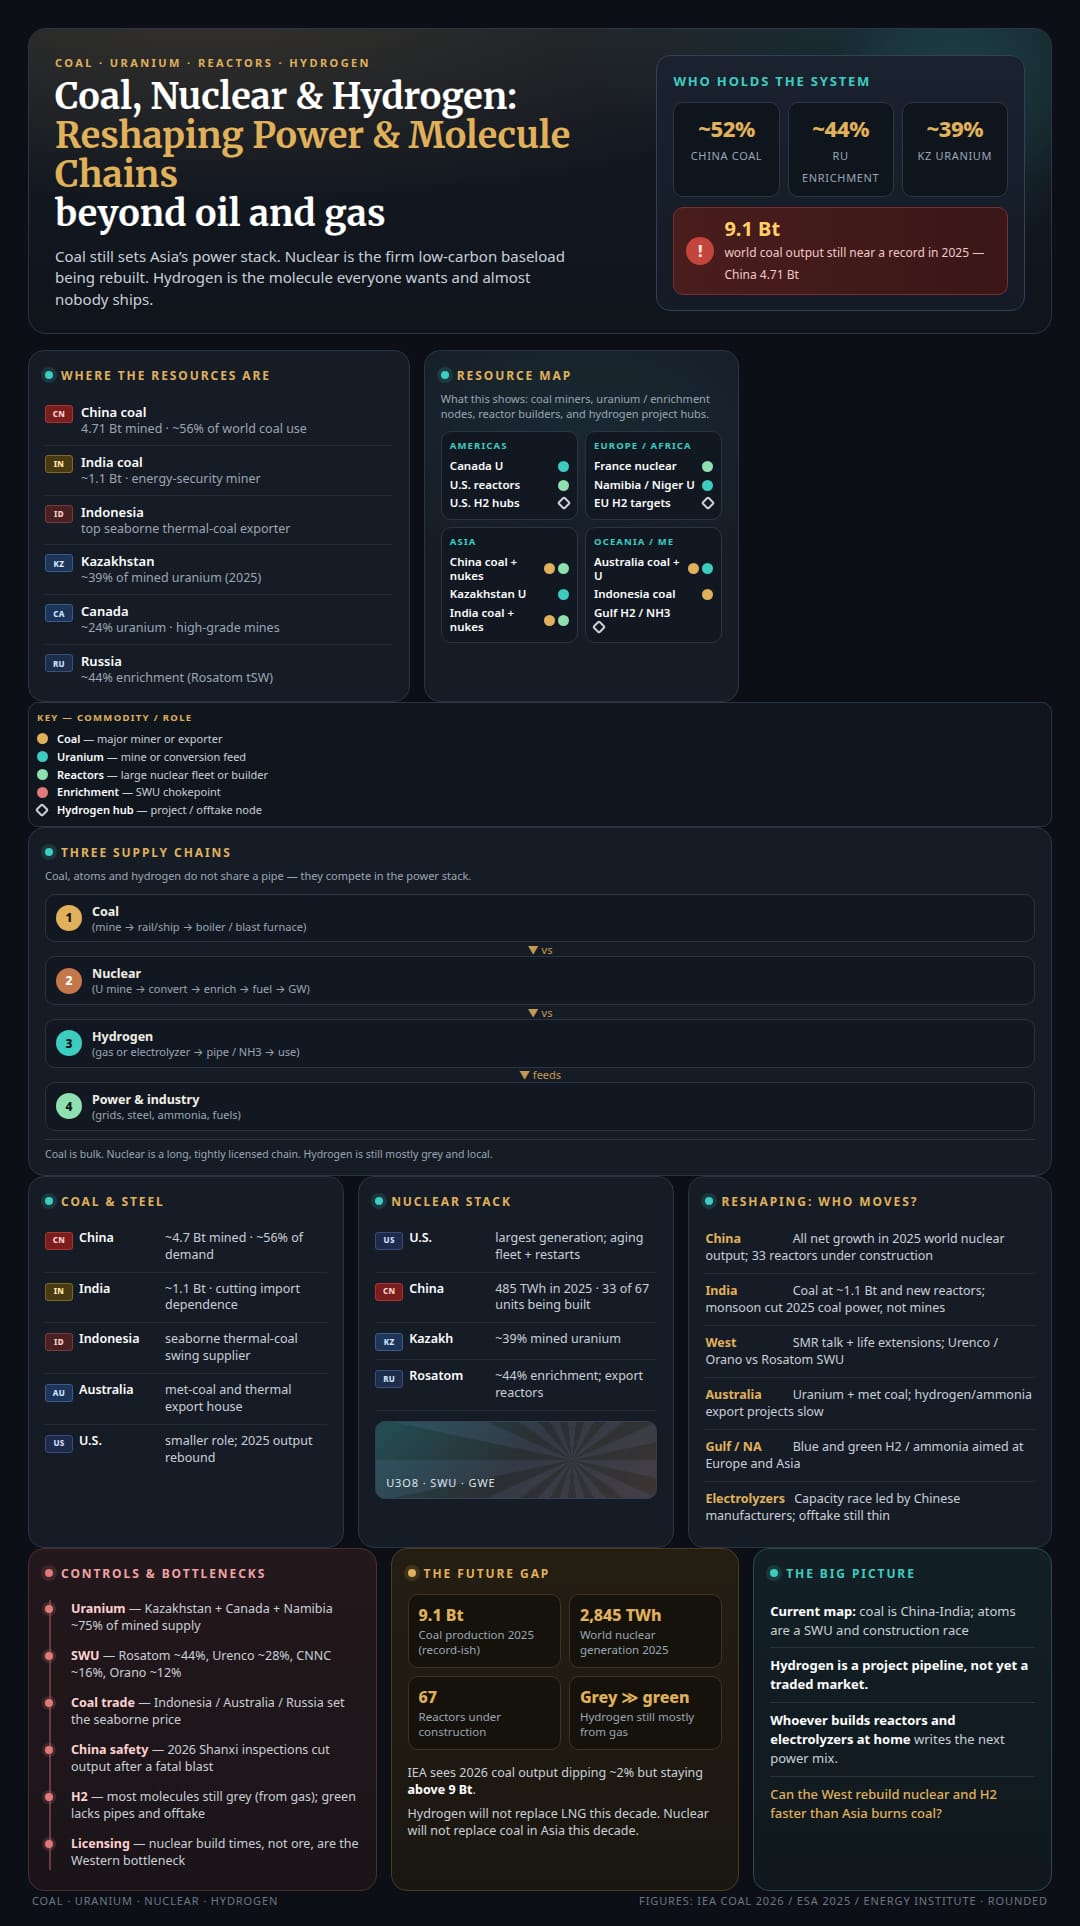Select the number 1 circle for Coal chain
1080x1926 pixels.
(x=69, y=918)
